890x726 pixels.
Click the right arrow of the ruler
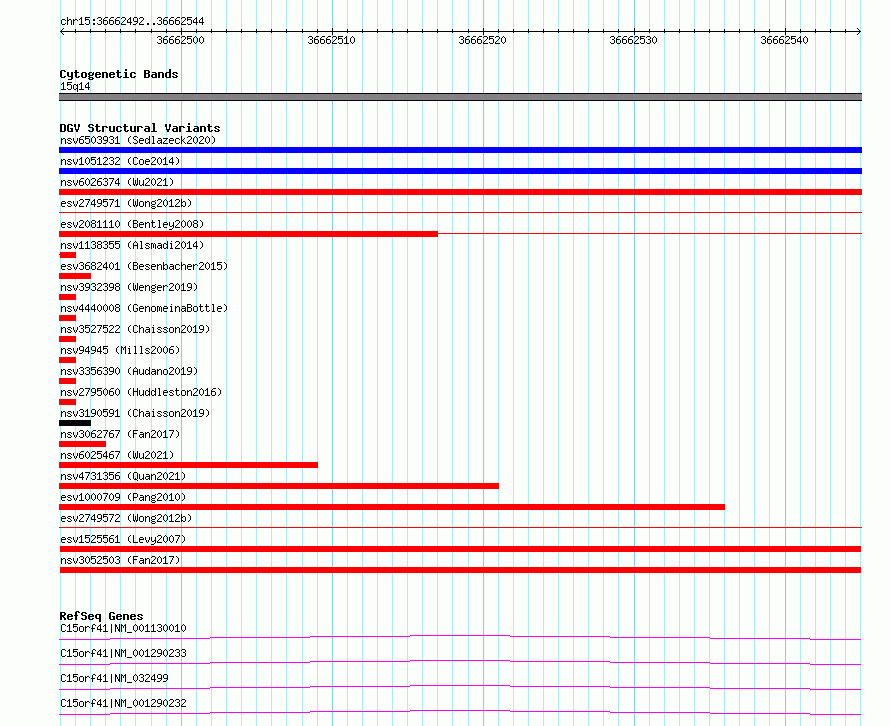(859, 32)
